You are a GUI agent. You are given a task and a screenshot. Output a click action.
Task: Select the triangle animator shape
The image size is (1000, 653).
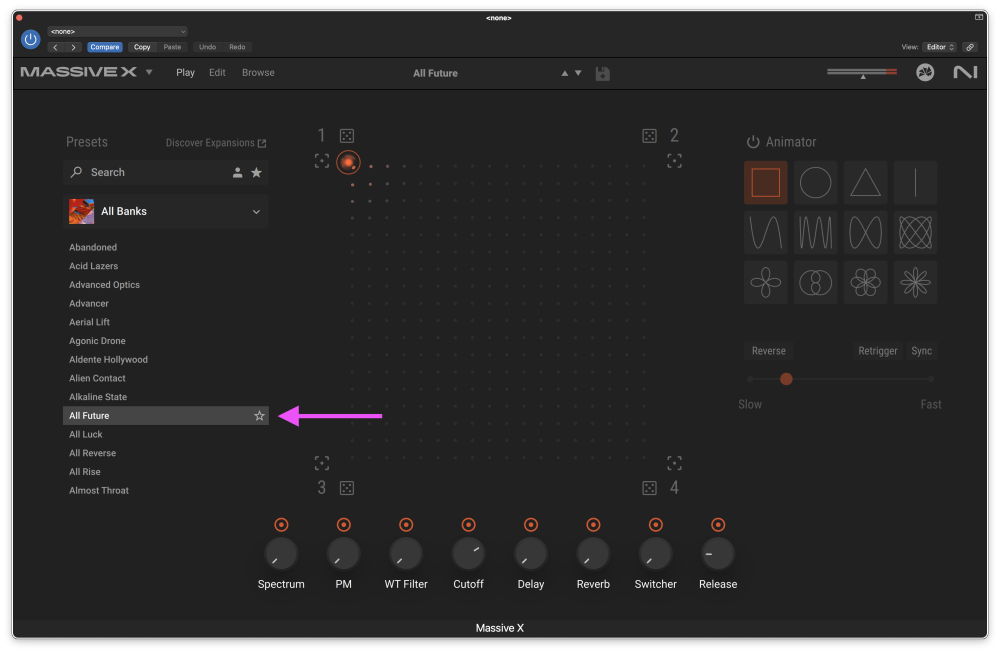click(865, 182)
